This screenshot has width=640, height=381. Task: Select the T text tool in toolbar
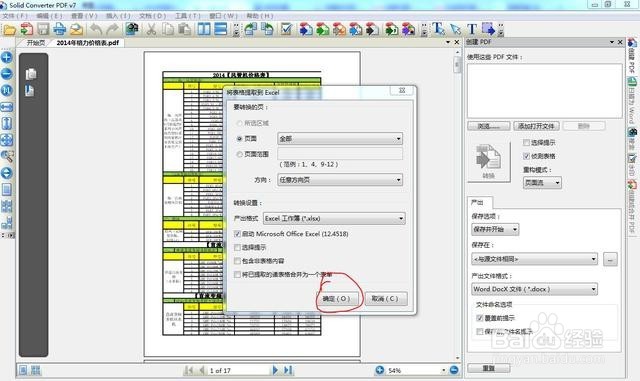tap(472, 29)
